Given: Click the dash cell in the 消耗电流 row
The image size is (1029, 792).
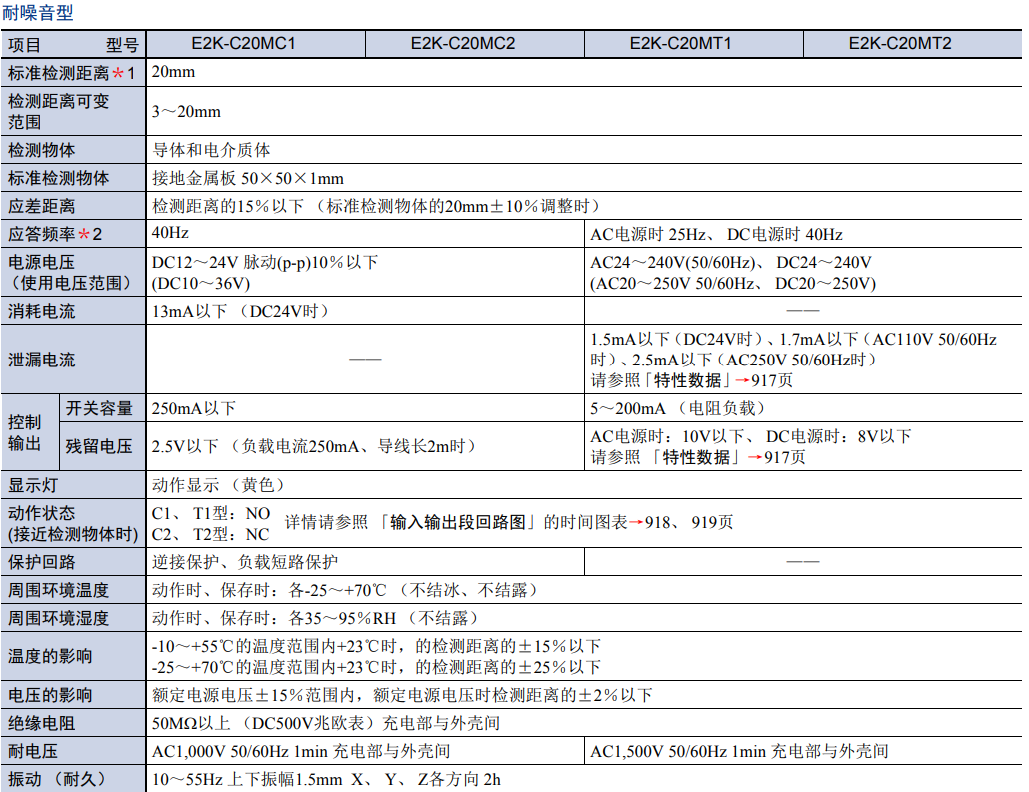Looking at the screenshot, I should 803,310.
